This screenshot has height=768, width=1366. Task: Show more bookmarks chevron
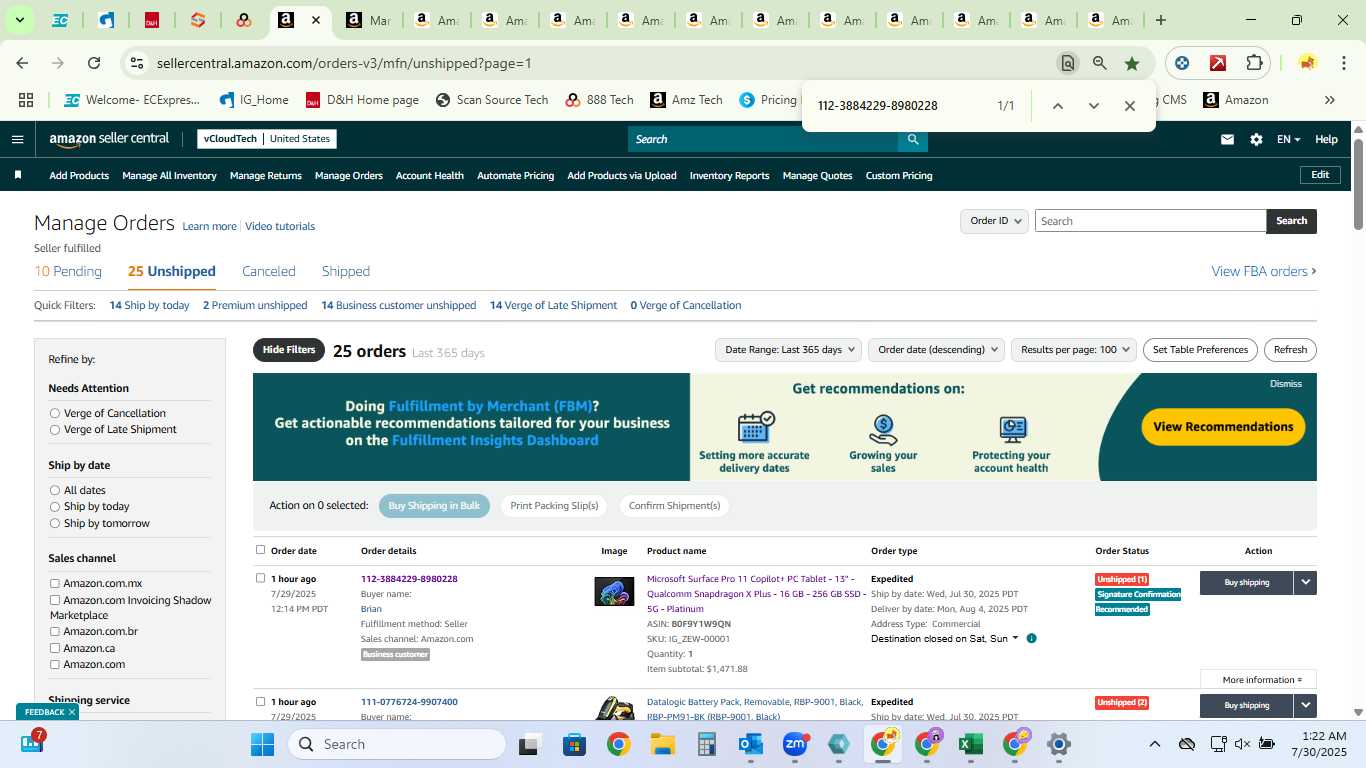(1330, 100)
